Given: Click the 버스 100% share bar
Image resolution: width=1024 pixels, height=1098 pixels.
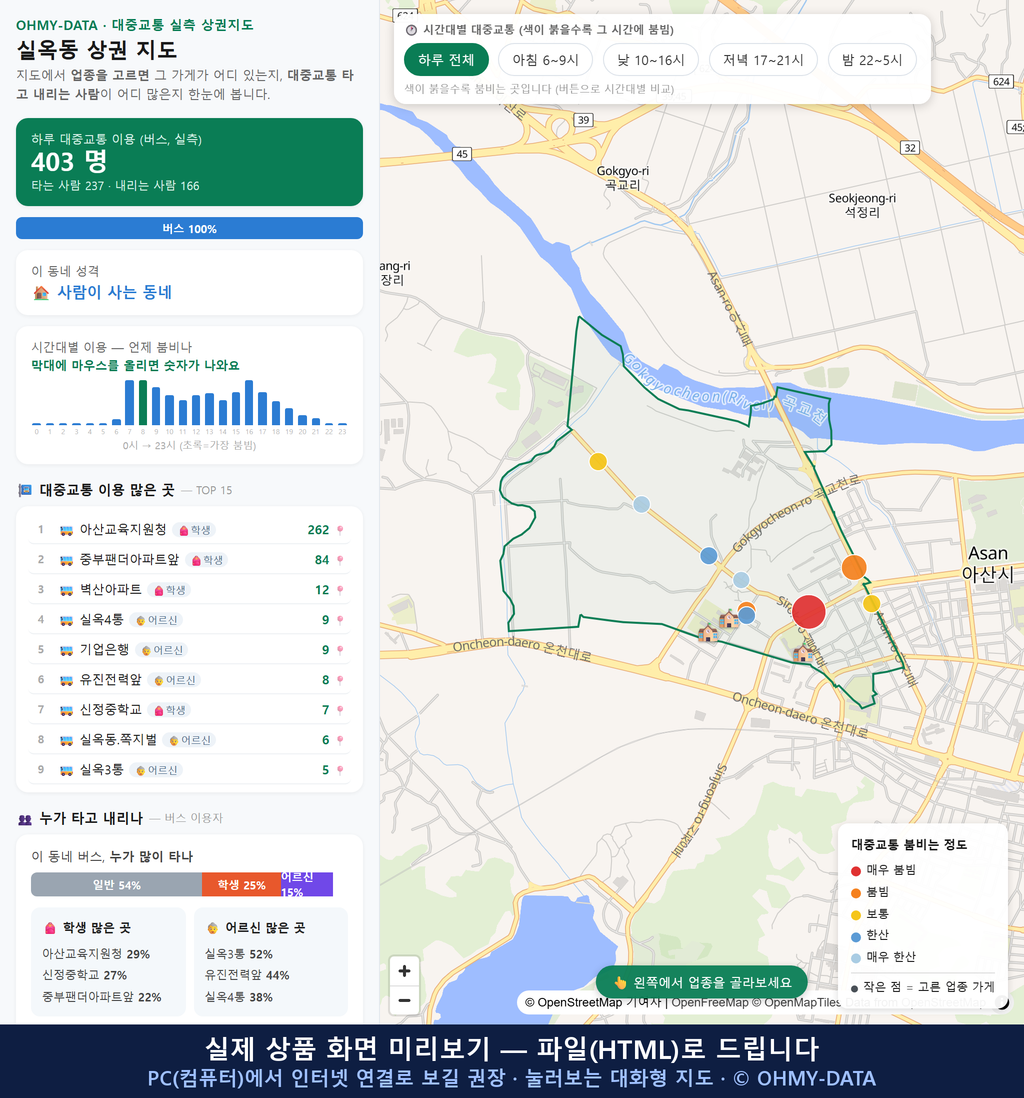Looking at the screenshot, I should click(x=189, y=228).
